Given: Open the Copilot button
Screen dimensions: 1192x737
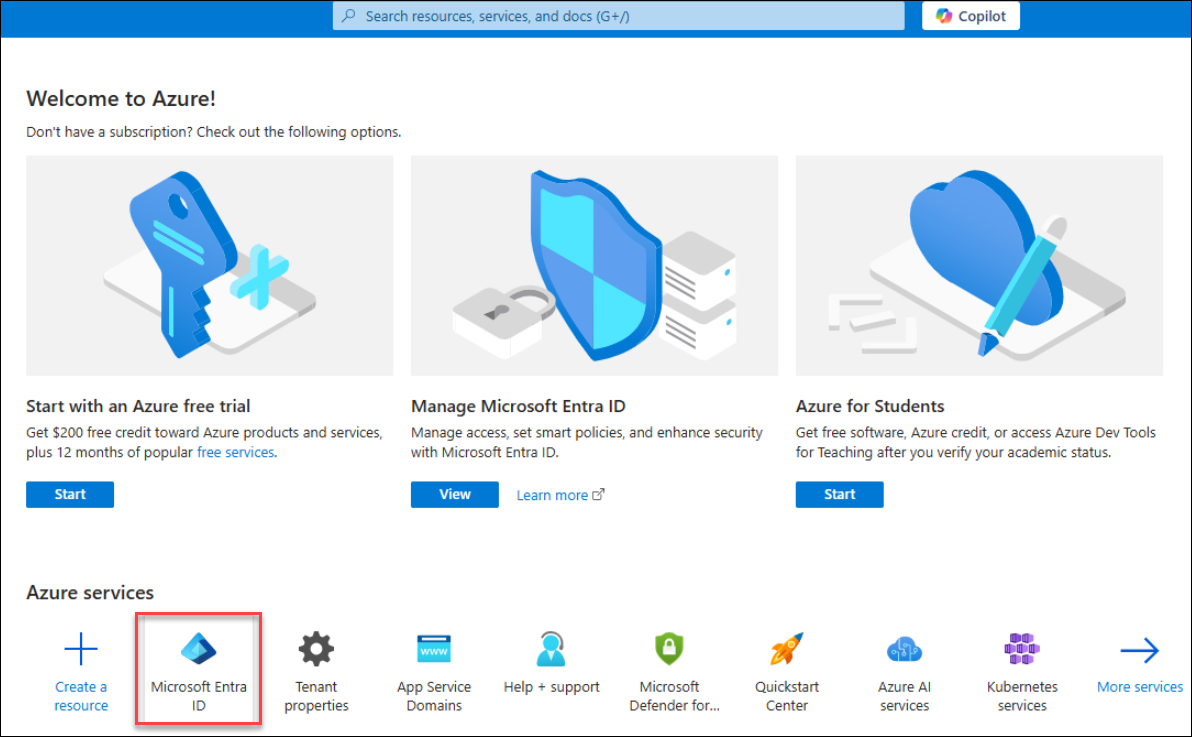Looking at the screenshot, I should point(971,16).
